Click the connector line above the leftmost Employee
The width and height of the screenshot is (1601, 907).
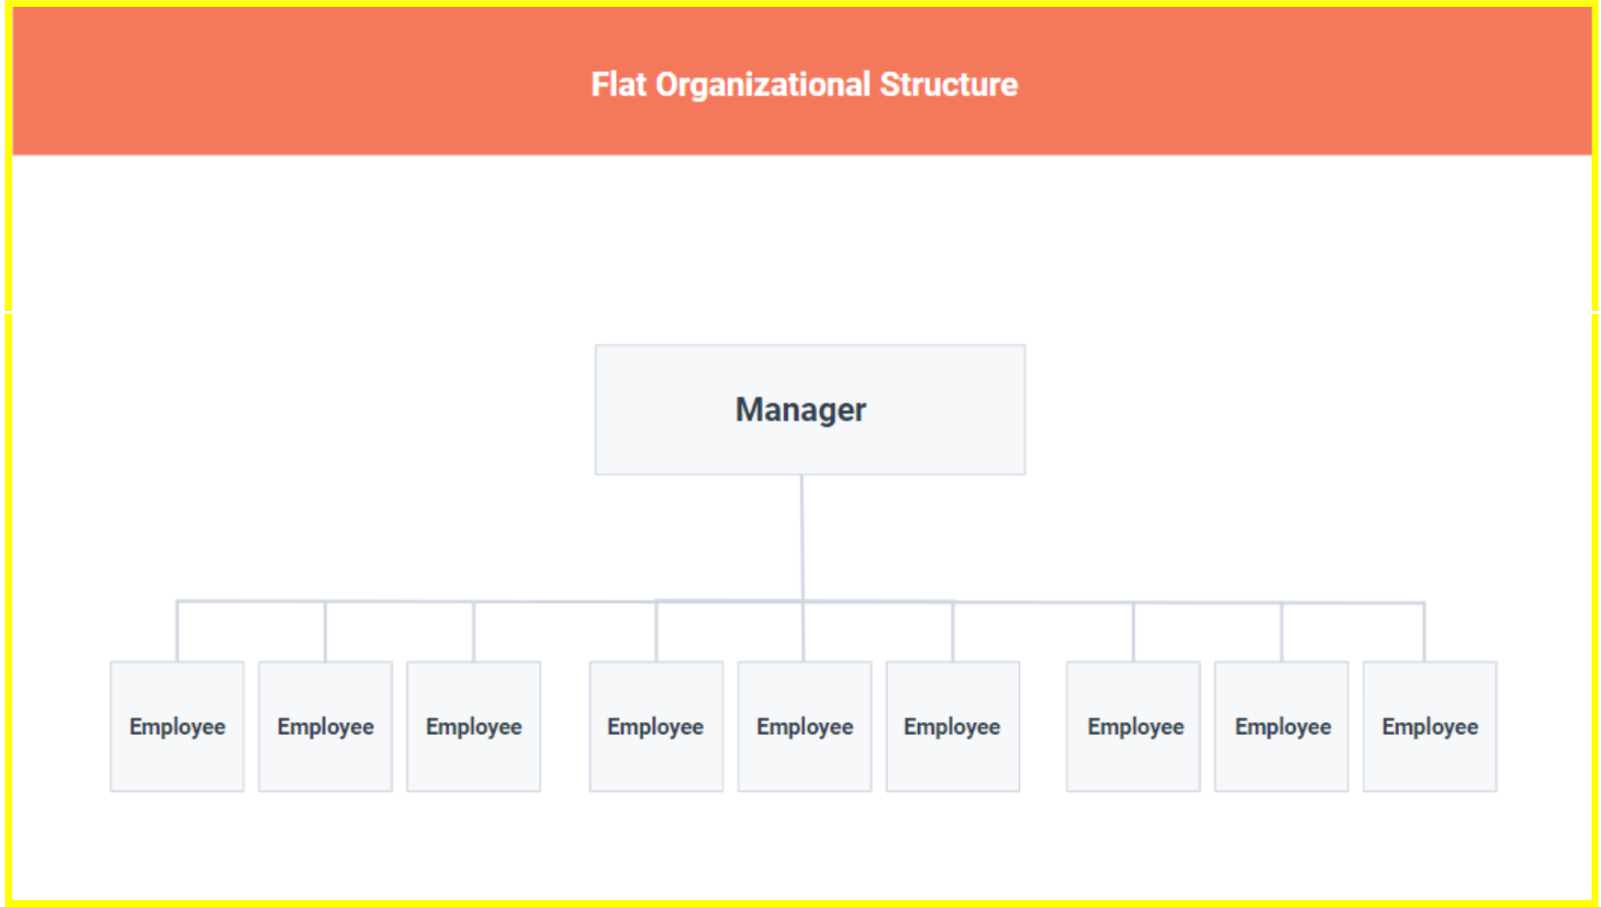[177, 631]
